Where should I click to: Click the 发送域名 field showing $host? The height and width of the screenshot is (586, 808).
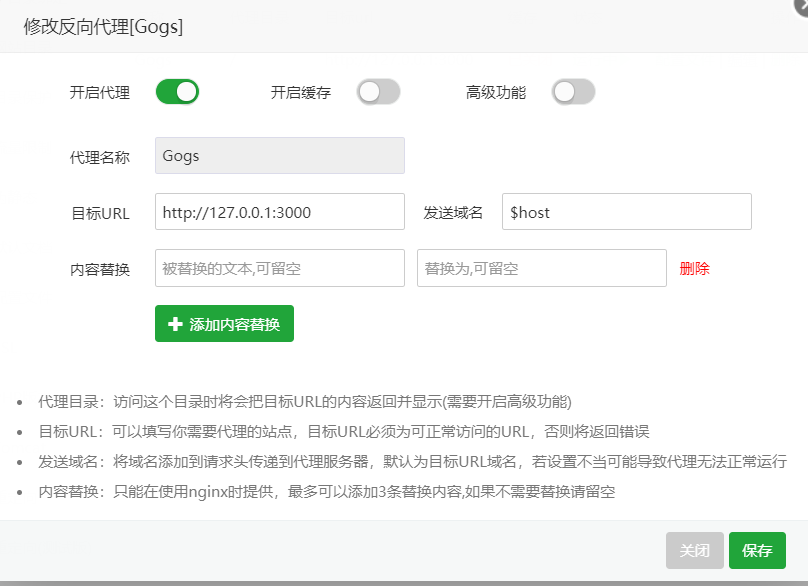coord(627,212)
